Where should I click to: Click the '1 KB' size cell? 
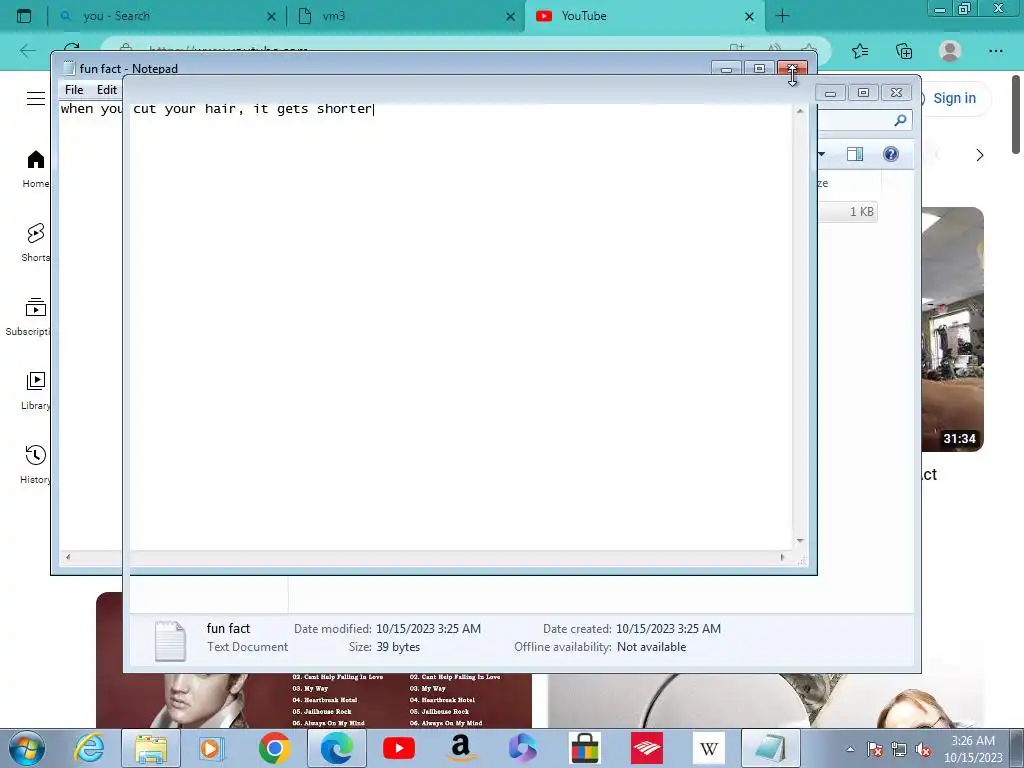tap(861, 212)
